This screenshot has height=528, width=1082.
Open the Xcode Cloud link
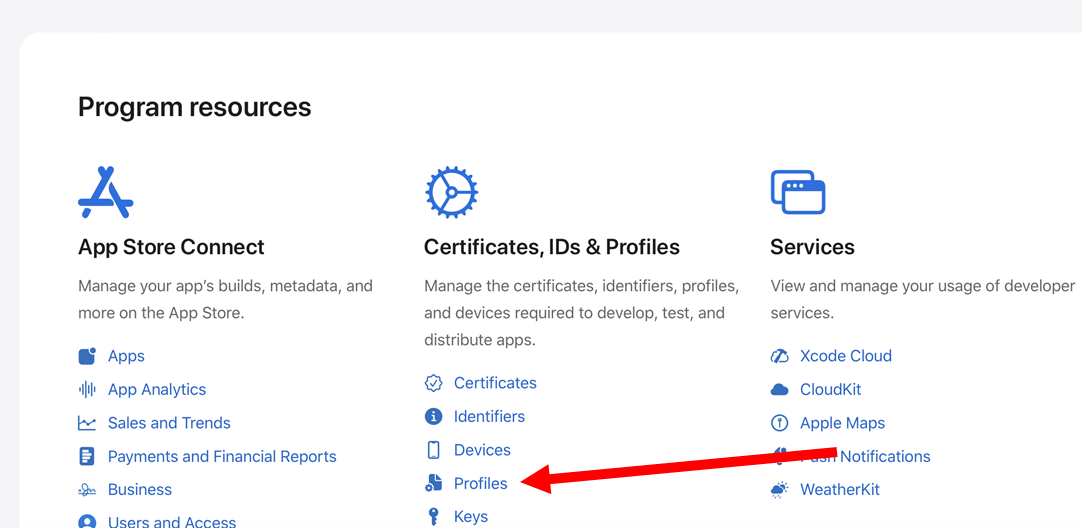click(x=845, y=356)
